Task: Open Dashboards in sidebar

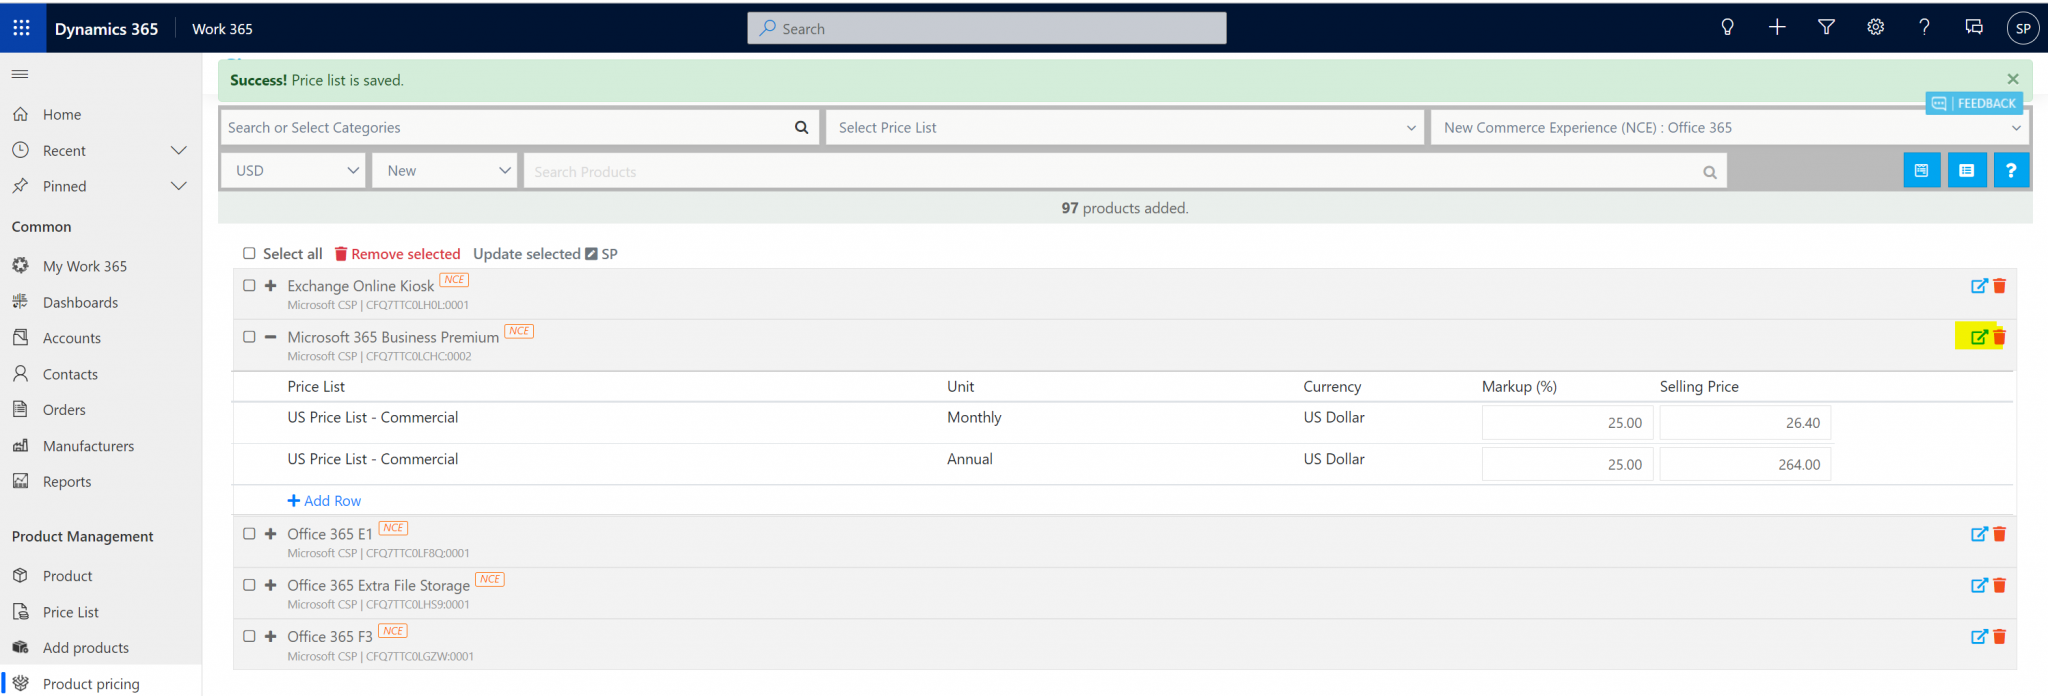Action: click(80, 302)
